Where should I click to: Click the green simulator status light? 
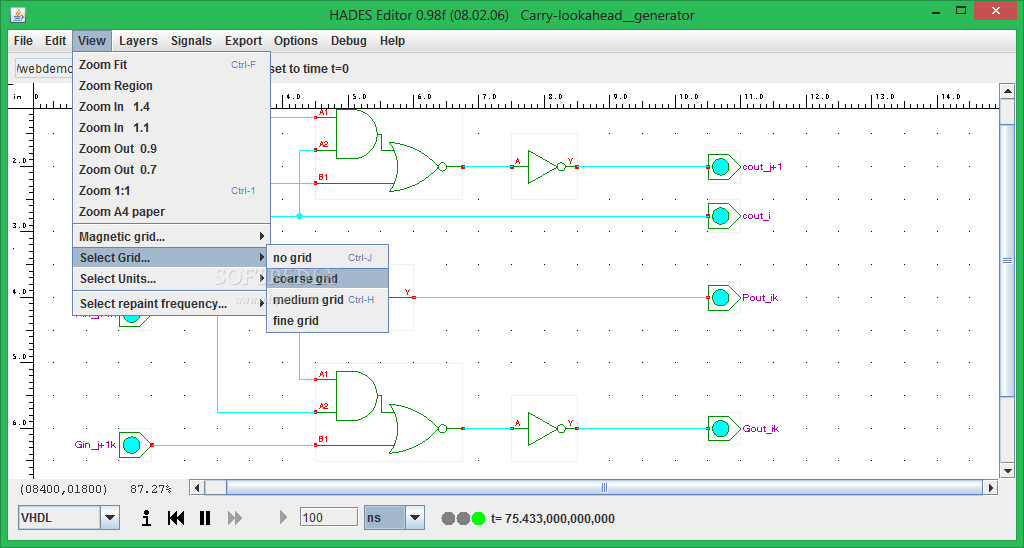click(479, 519)
